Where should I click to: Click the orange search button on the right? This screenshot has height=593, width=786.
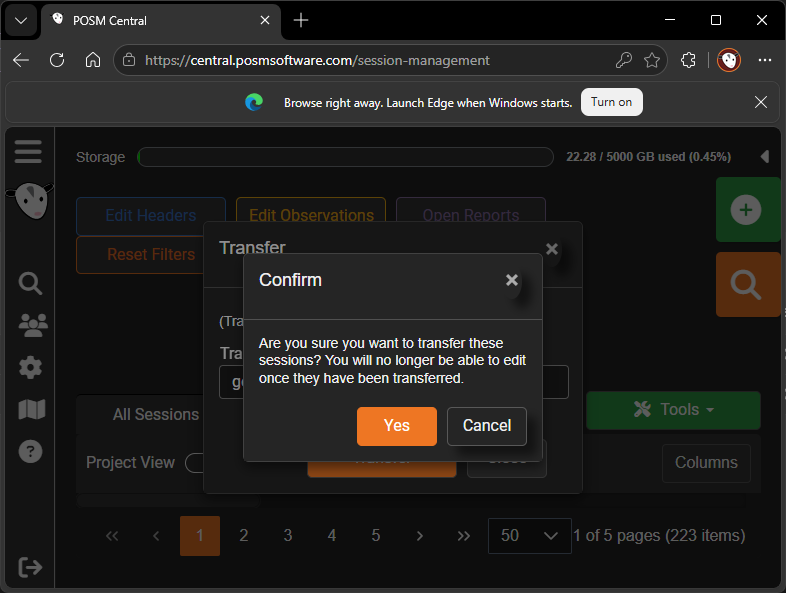748,284
